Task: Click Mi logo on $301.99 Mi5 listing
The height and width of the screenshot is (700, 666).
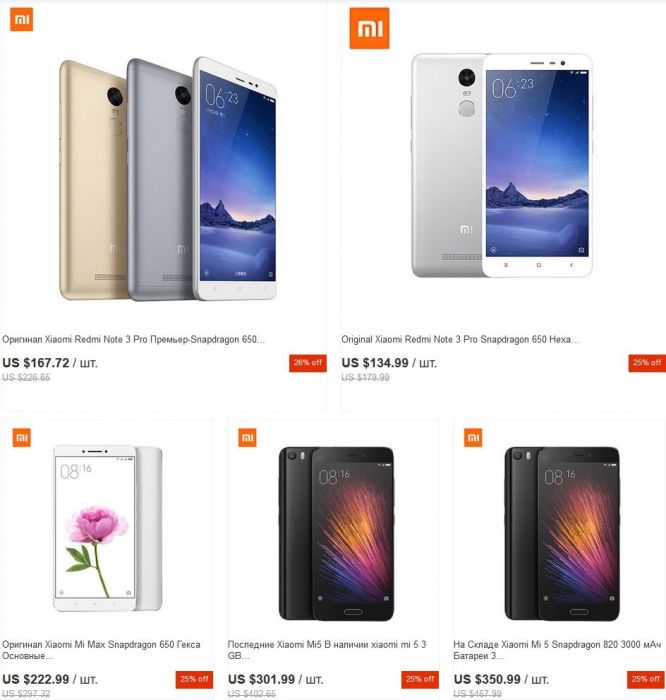Action: [x=247, y=438]
